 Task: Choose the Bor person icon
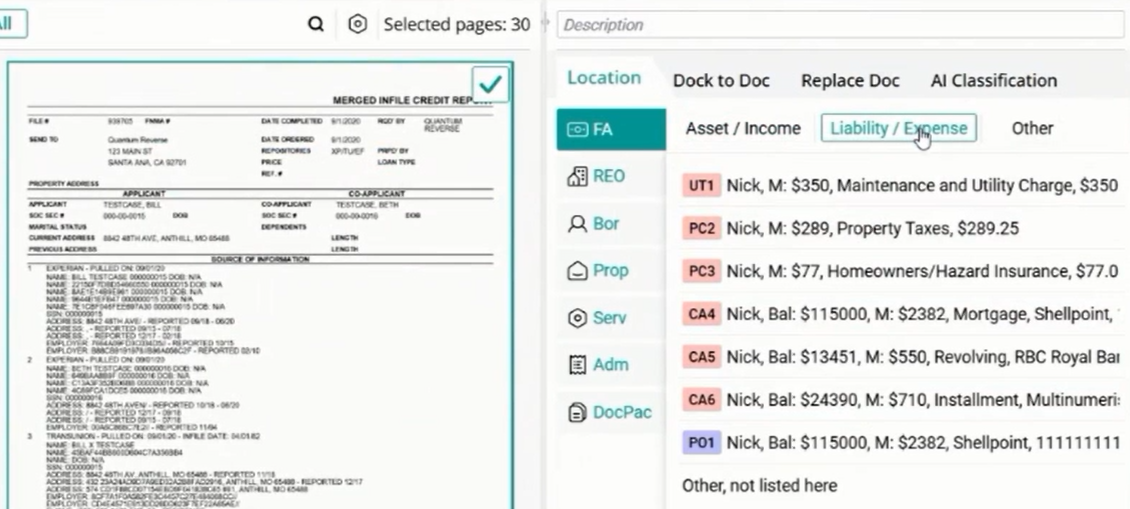click(577, 224)
